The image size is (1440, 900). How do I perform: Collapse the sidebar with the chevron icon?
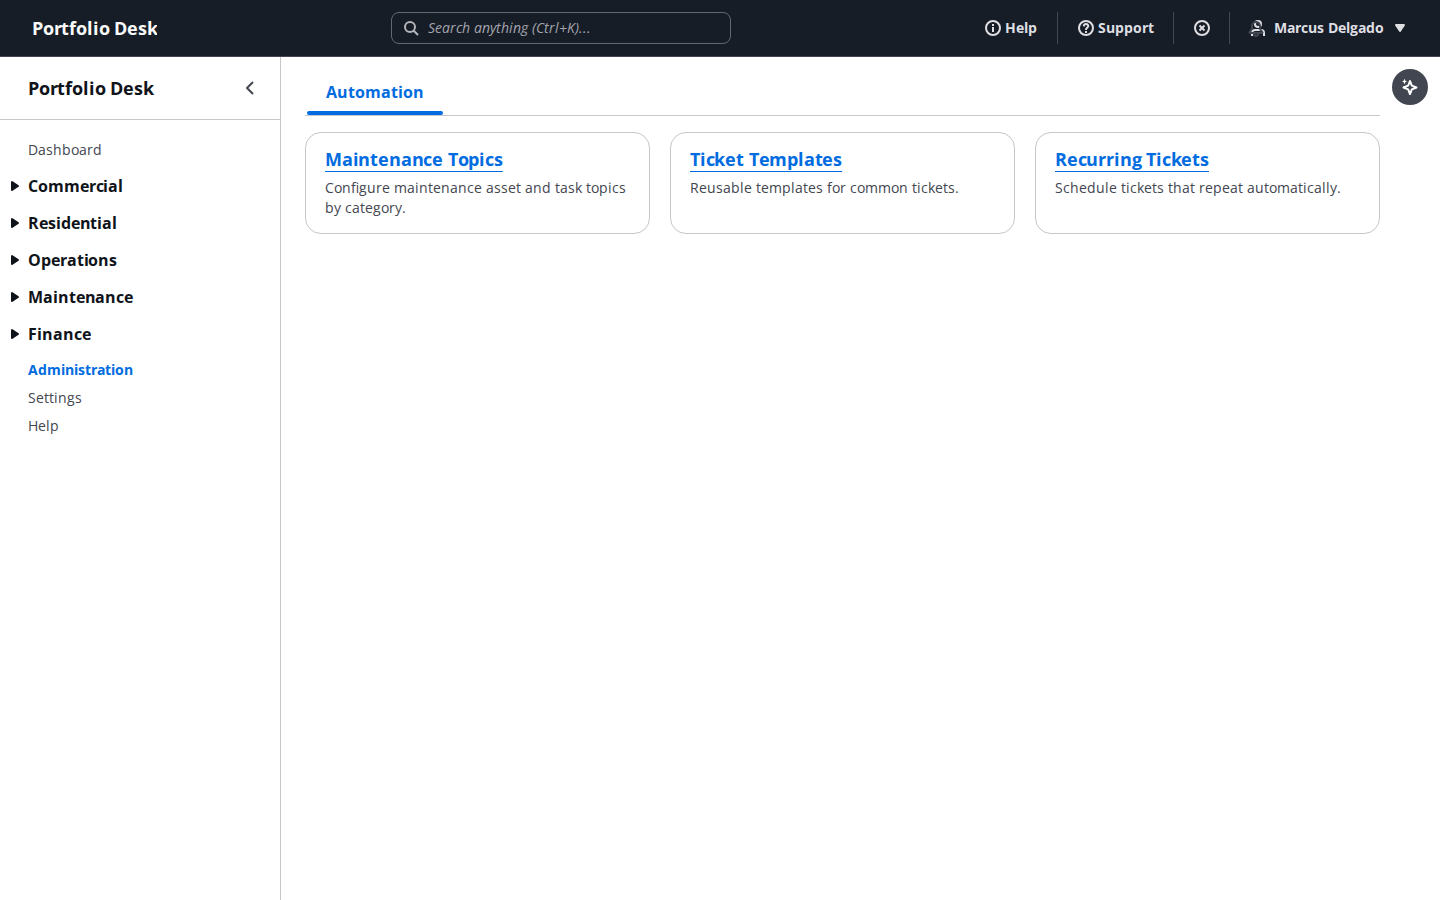tap(250, 88)
